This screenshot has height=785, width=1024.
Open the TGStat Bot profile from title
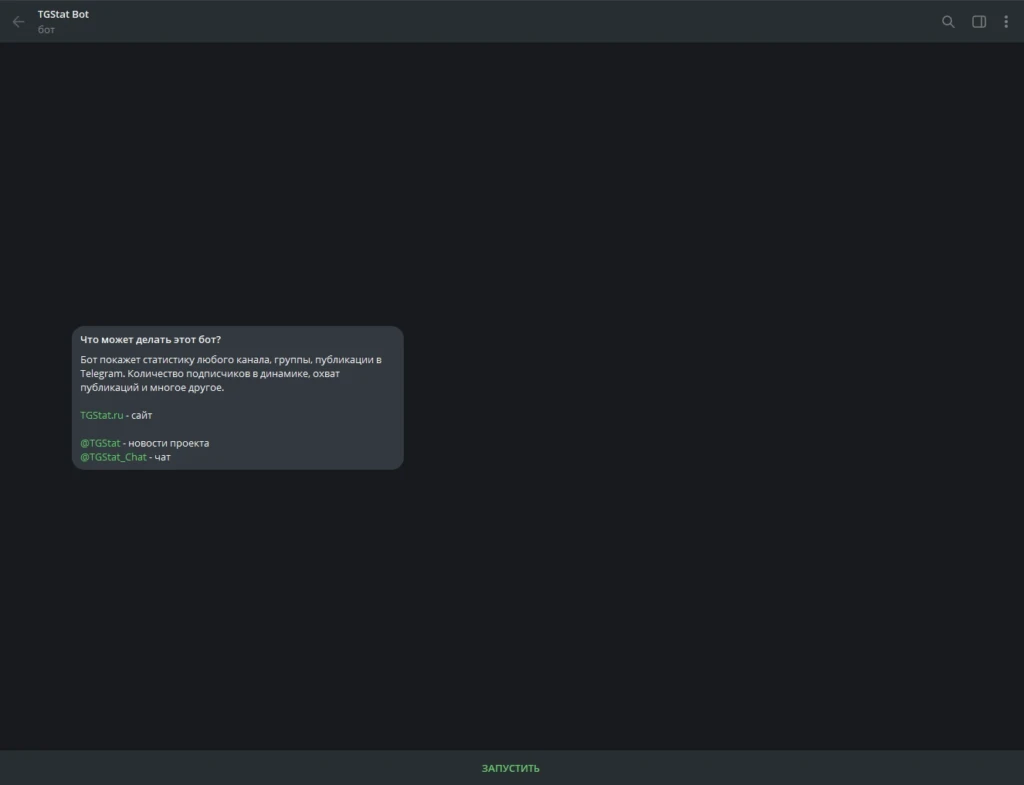coord(63,14)
